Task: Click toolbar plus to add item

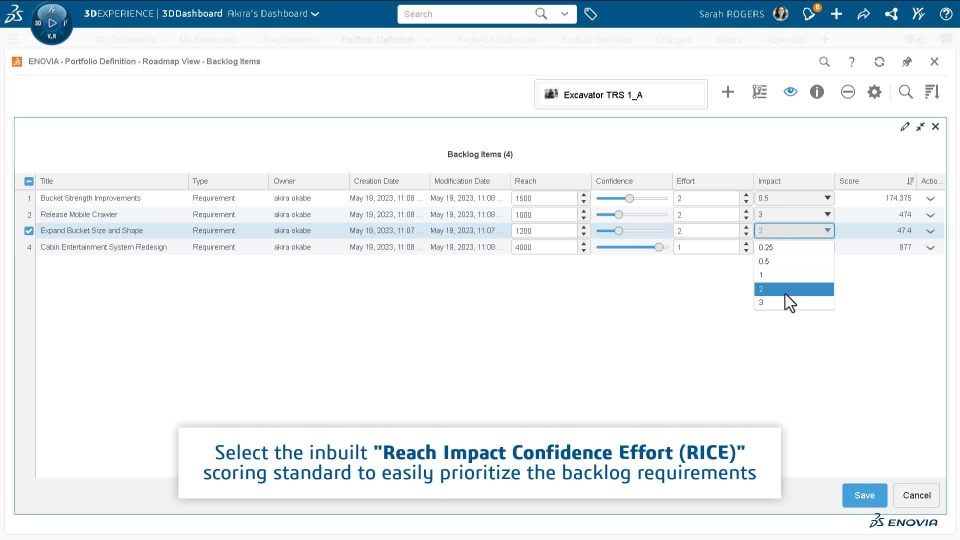Action: pos(727,92)
